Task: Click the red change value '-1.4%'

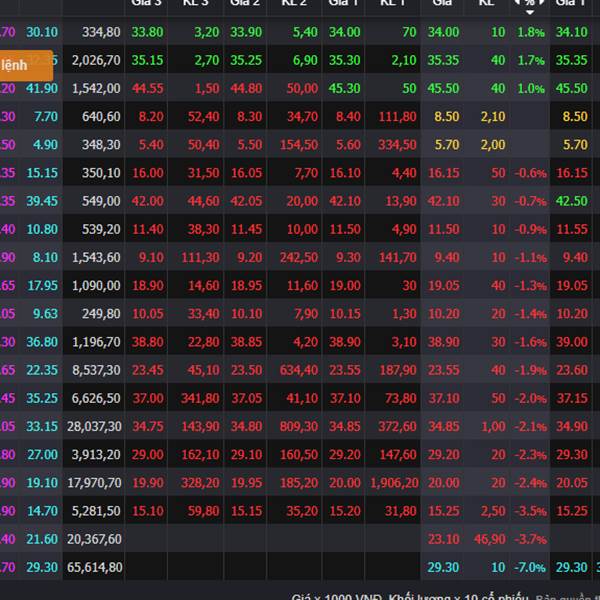Action: [530, 314]
